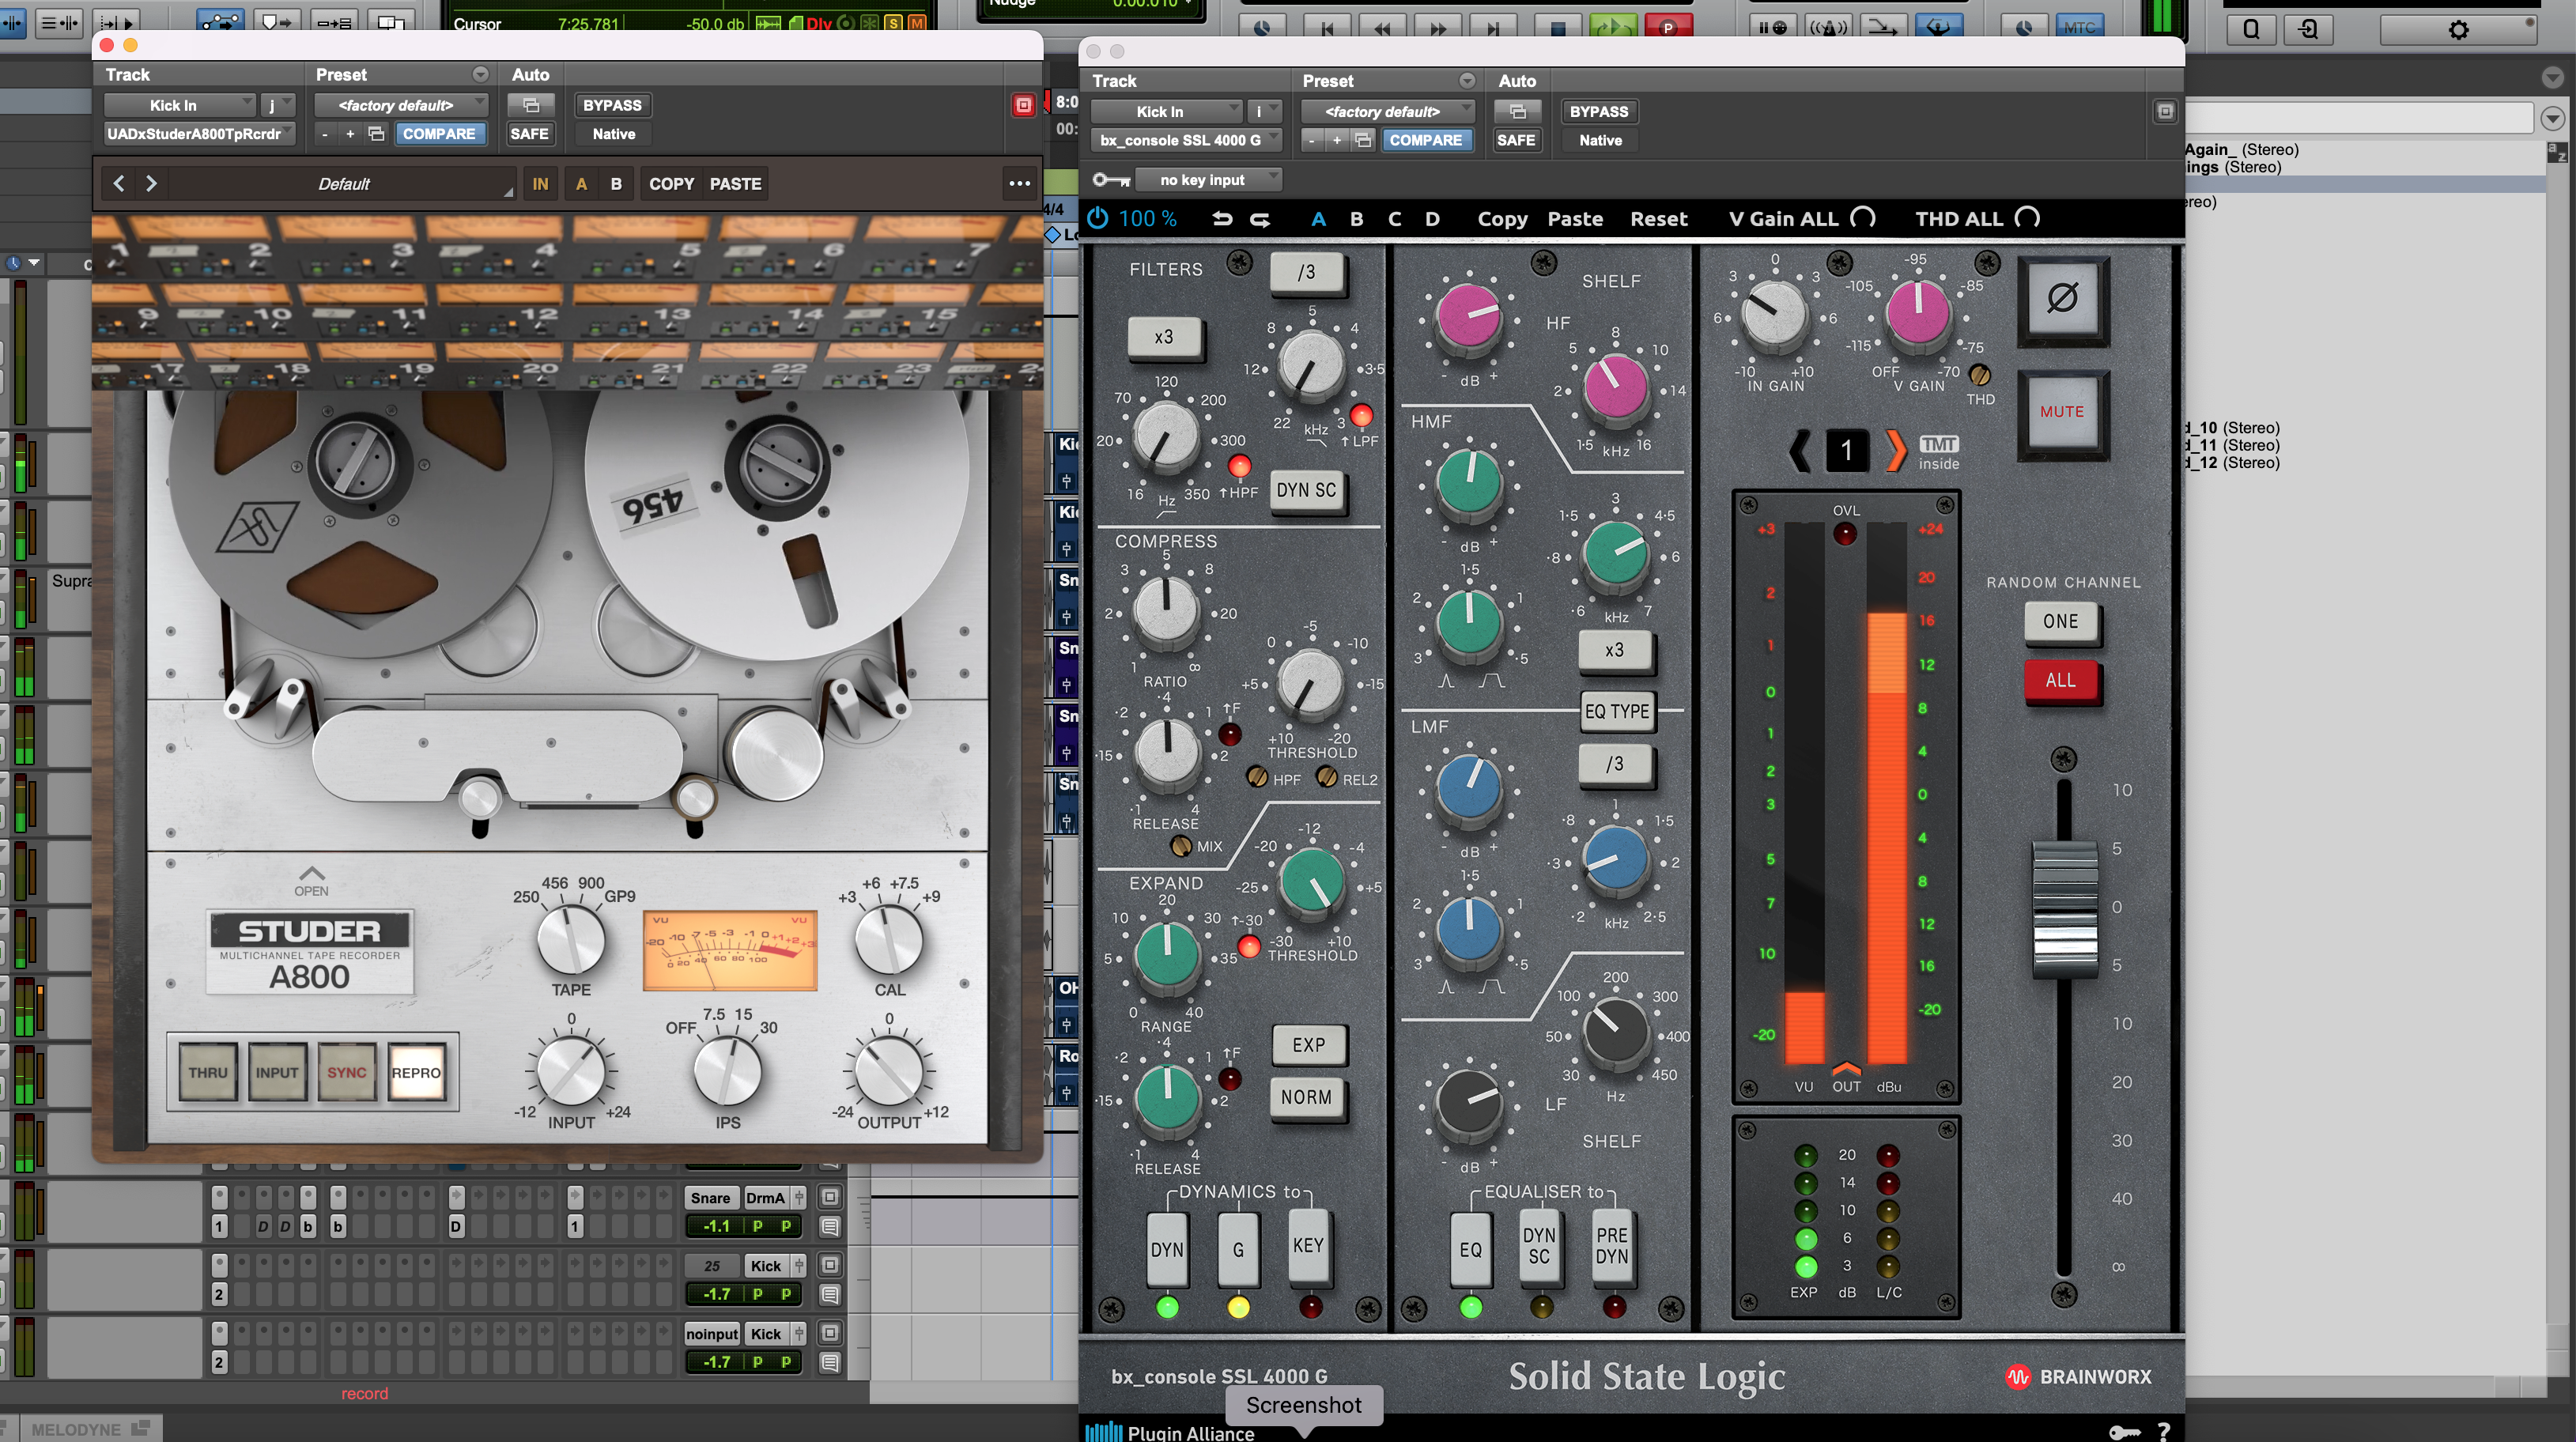This screenshot has width=2576, height=1442.
Task: Open the Plugin Alliance help question mark
Action: click(2163, 1431)
